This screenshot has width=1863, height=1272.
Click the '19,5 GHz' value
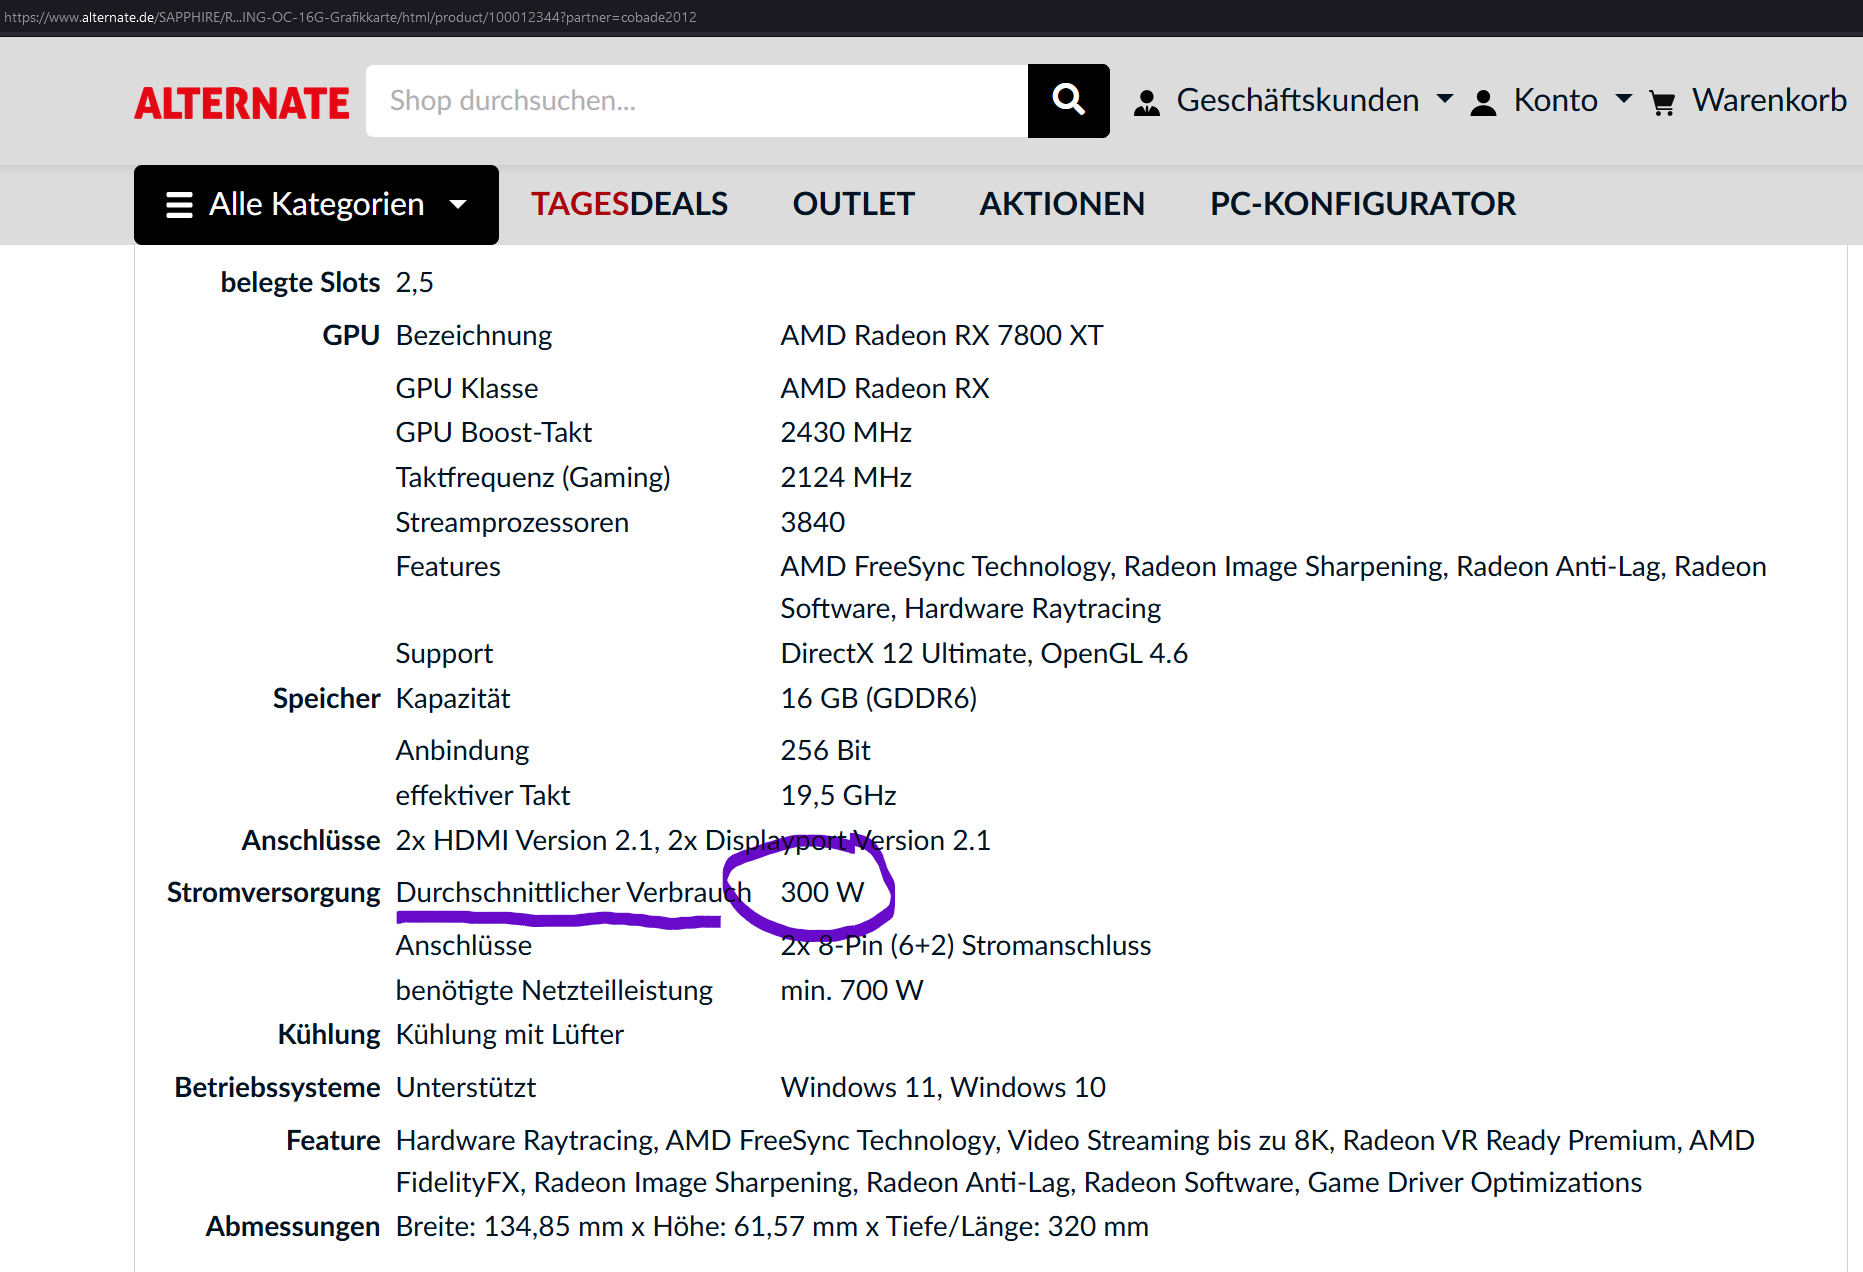click(x=838, y=795)
